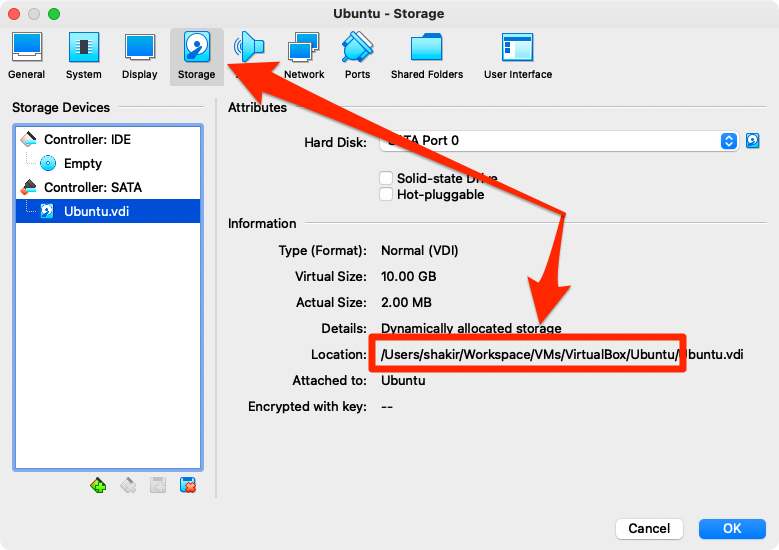Select the Empty optical drive entry
This screenshot has width=779, height=550.
coord(82,163)
